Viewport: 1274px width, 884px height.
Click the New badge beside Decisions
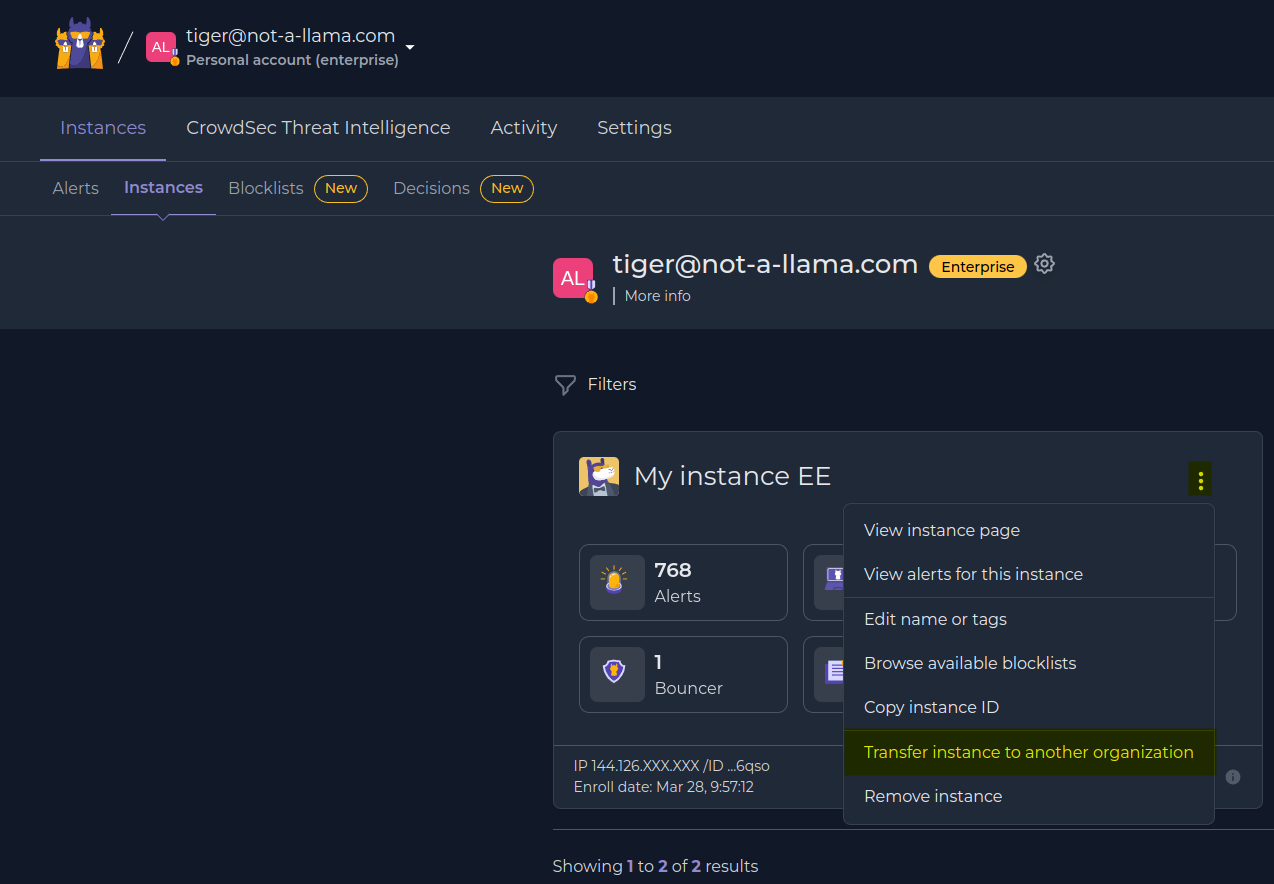tap(507, 188)
